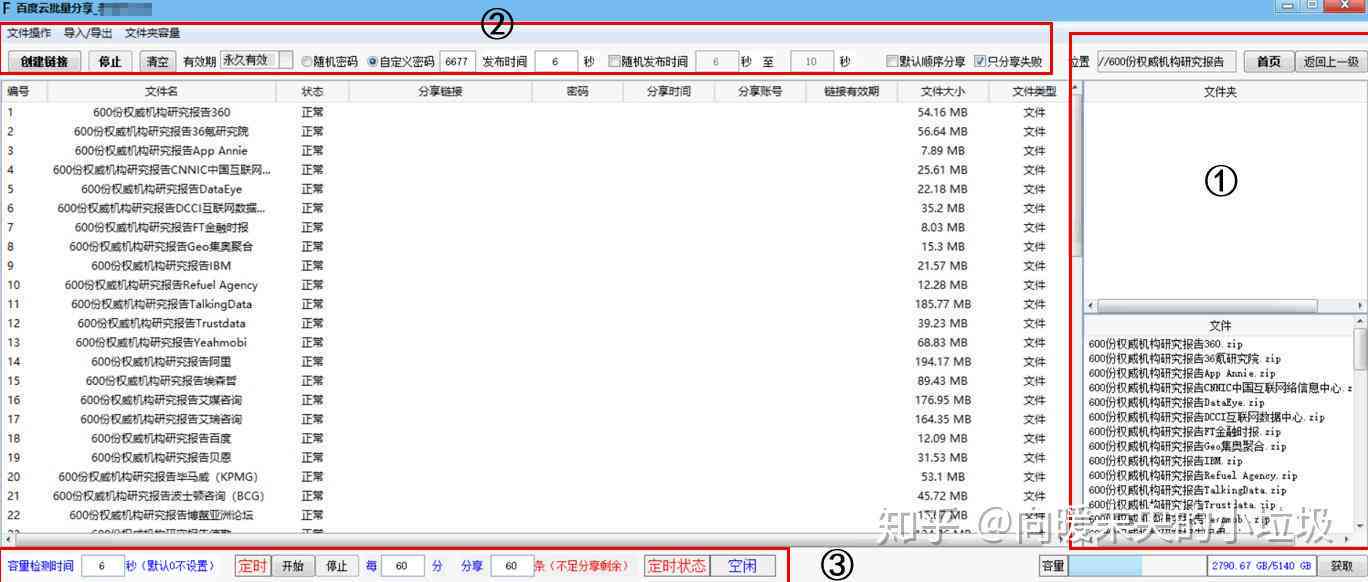
Task: Click the 容量检测时间 seconds input field
Action: [x=102, y=566]
